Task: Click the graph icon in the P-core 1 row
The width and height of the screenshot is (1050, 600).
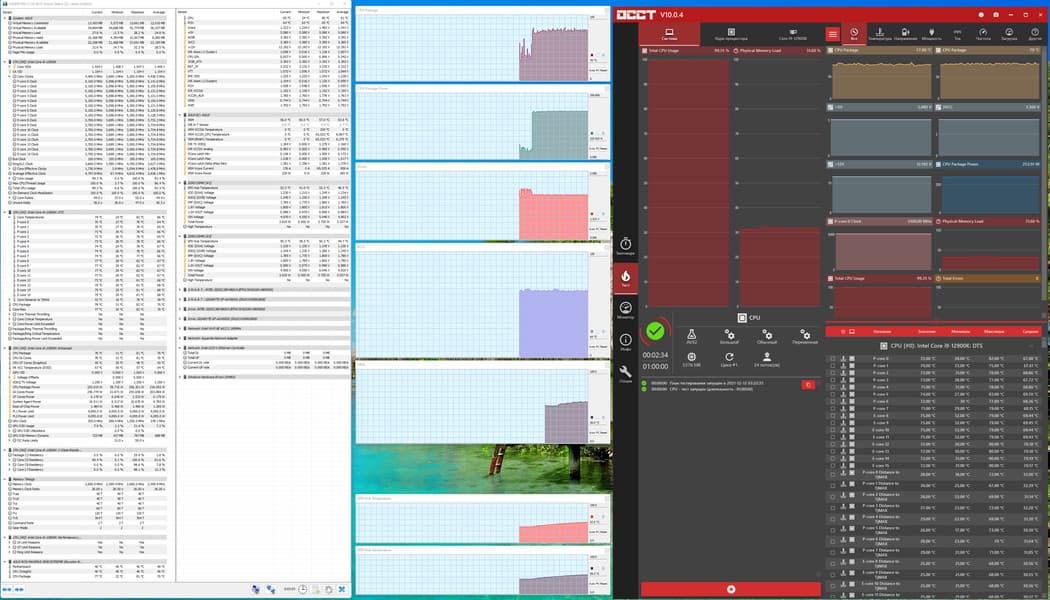Action: 843,366
